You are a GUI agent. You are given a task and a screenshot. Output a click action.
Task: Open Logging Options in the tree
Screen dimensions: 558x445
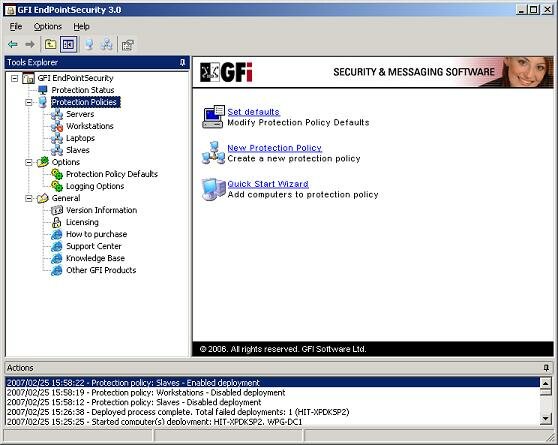pos(95,186)
